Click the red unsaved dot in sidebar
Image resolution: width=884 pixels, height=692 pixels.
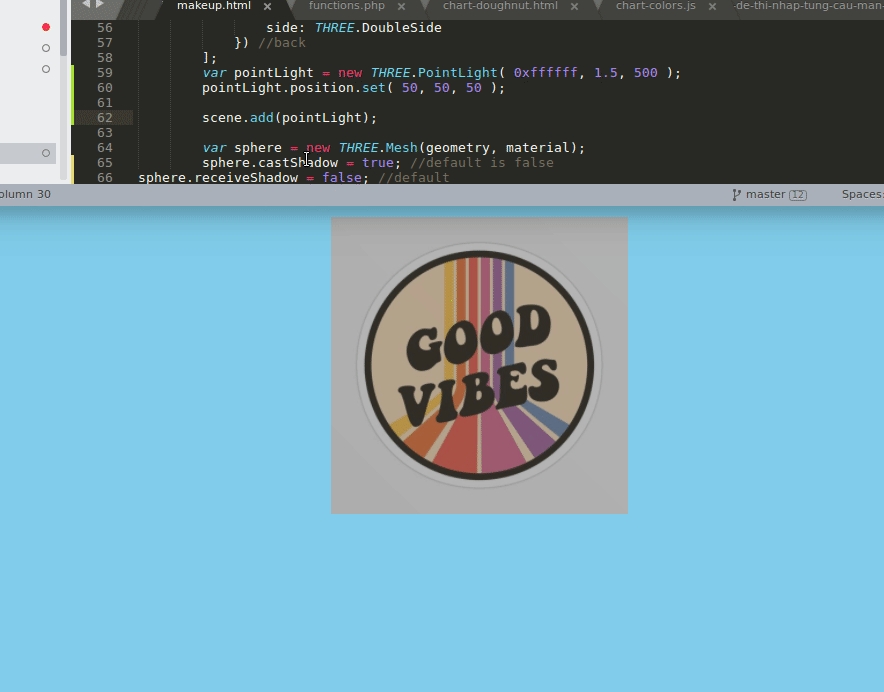(46, 27)
